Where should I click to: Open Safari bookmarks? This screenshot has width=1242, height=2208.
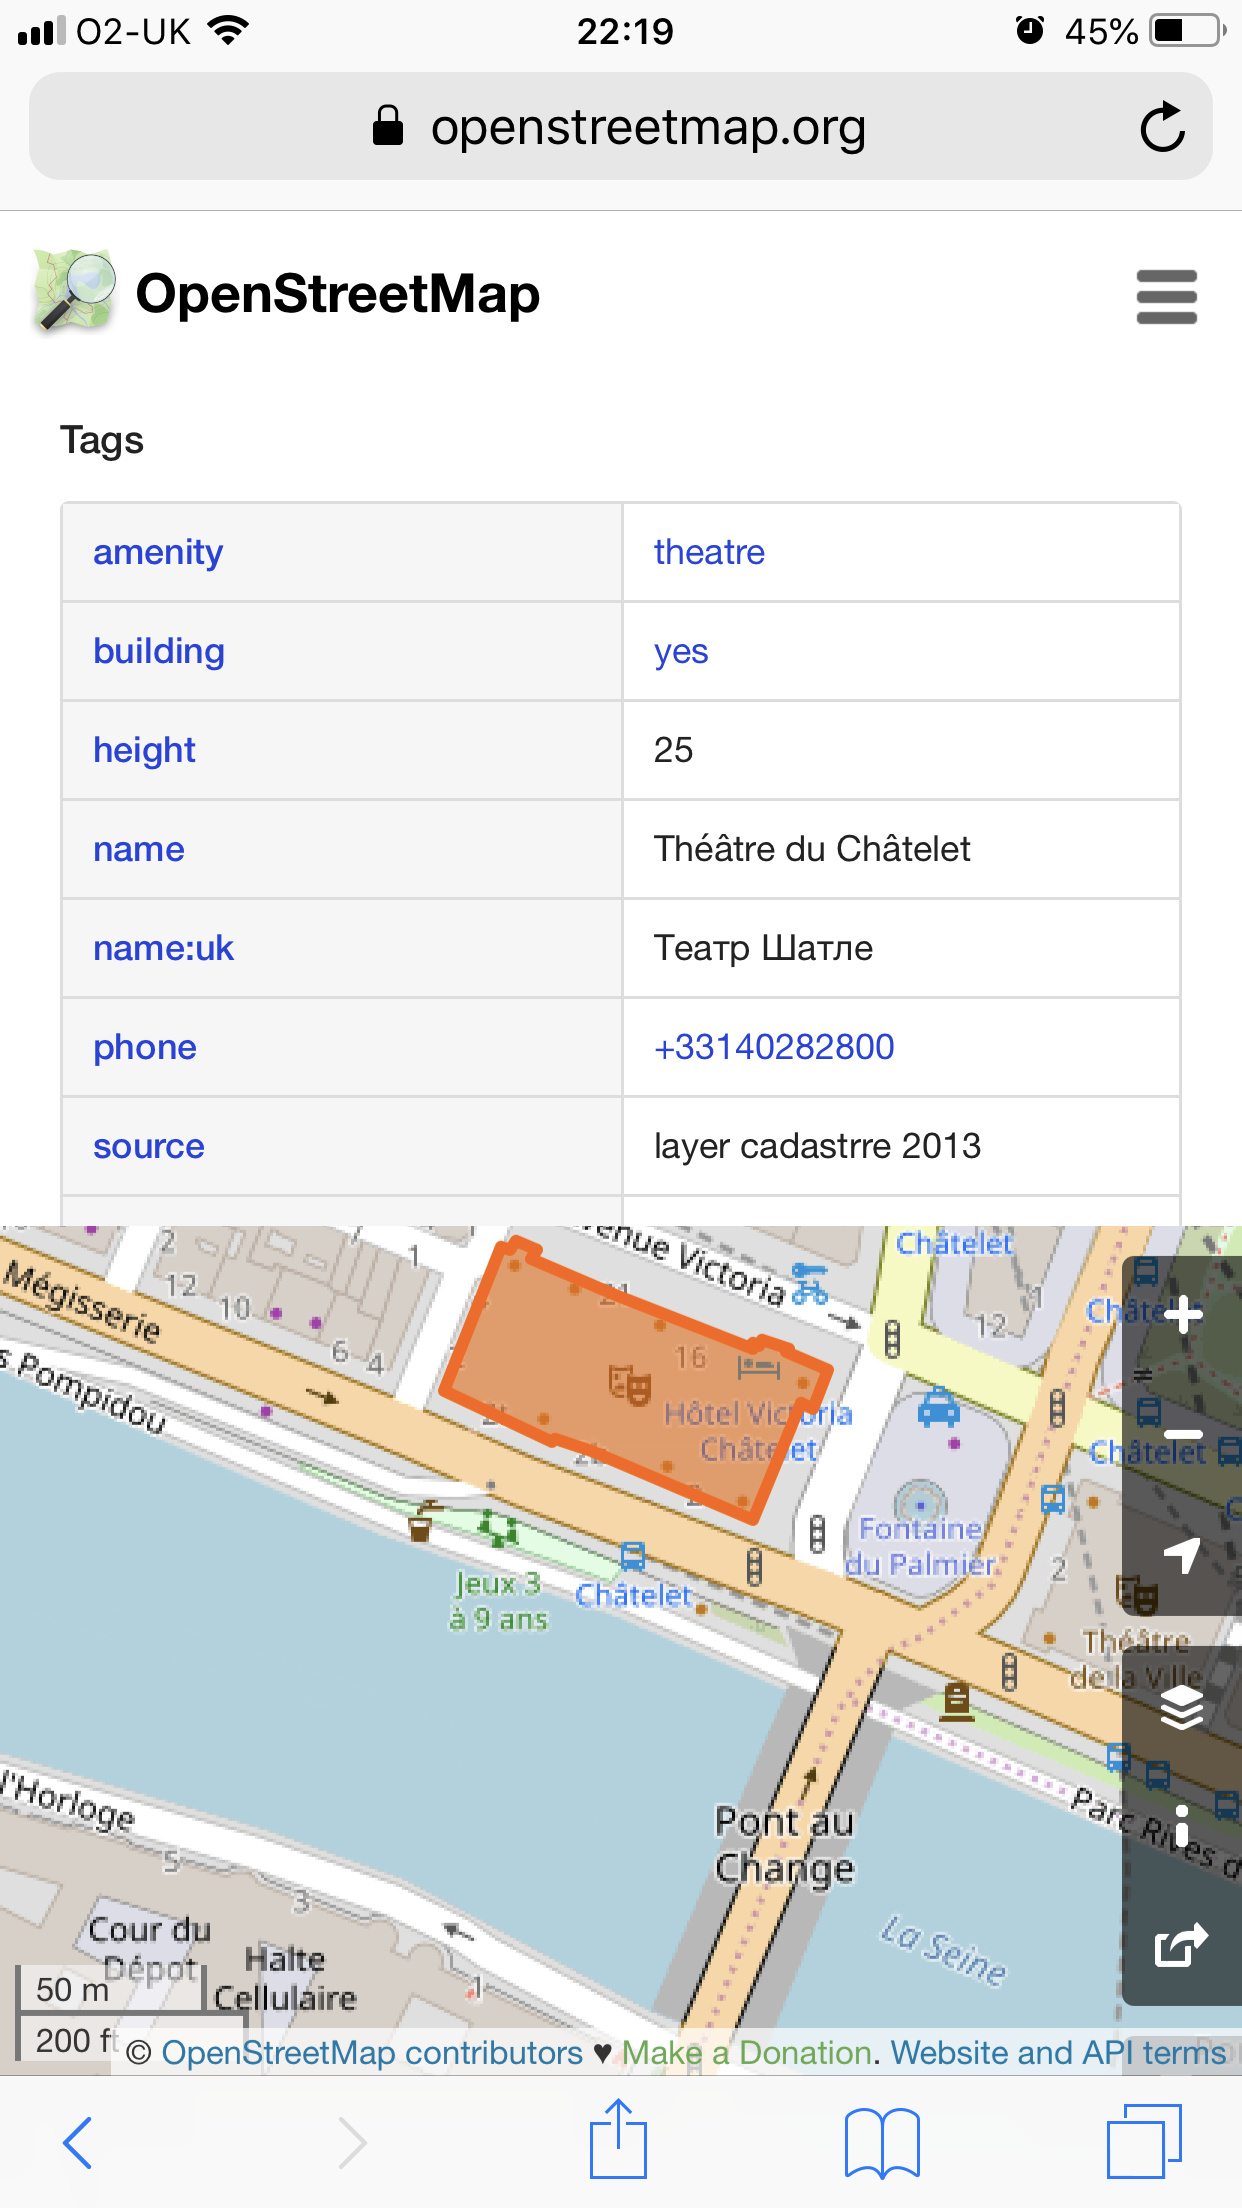[882, 2142]
